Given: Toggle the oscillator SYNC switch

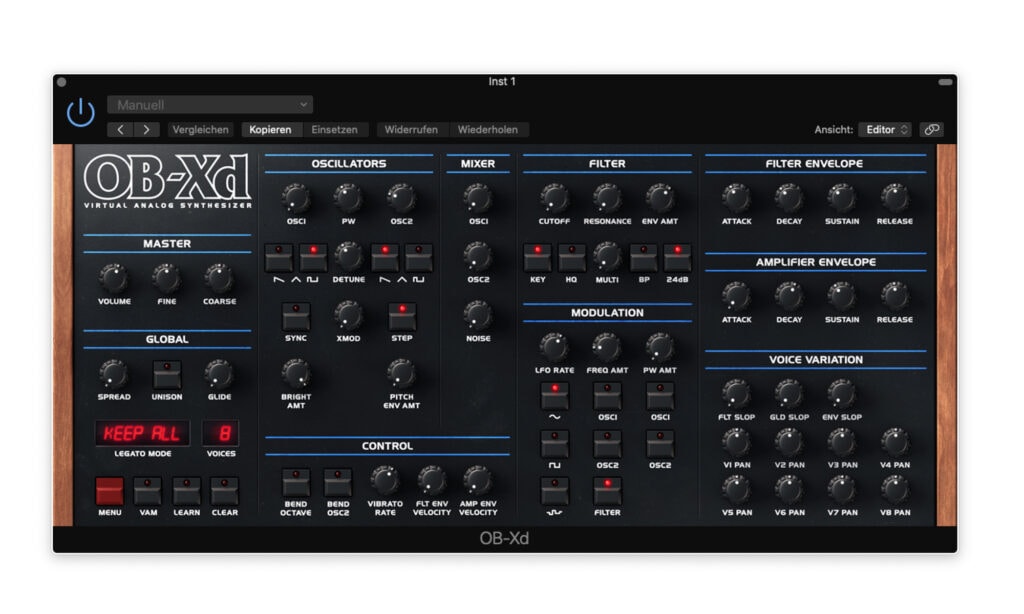Looking at the screenshot, I should point(296,317).
